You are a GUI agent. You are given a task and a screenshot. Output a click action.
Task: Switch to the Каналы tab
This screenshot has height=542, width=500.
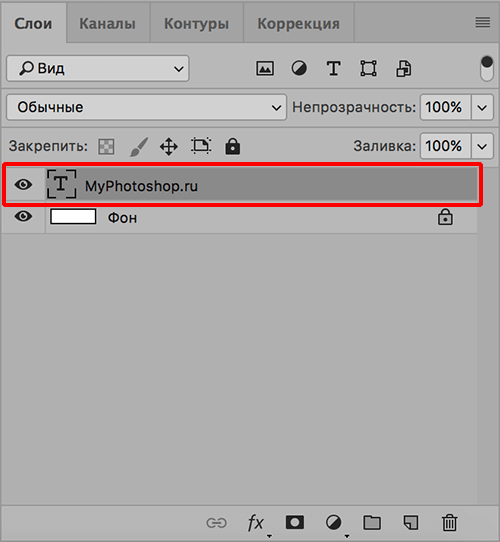107,24
